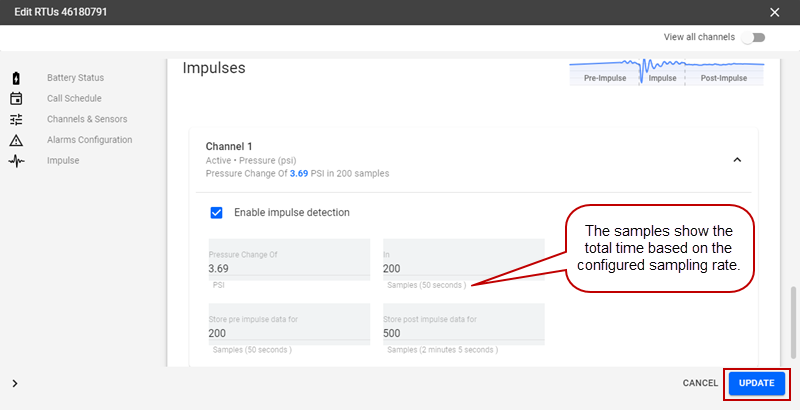Click the Channels & Sensors tune icon
Screen dimensions: 800x410
pyautogui.click(x=16, y=119)
